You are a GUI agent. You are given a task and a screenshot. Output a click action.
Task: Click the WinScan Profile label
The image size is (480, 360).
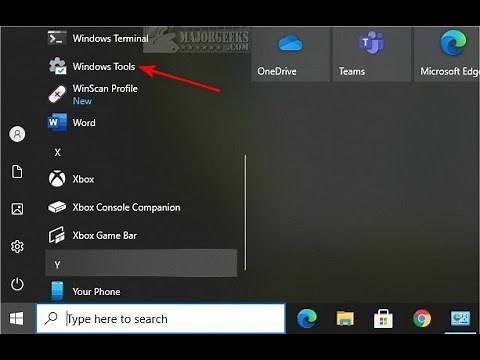pos(105,88)
